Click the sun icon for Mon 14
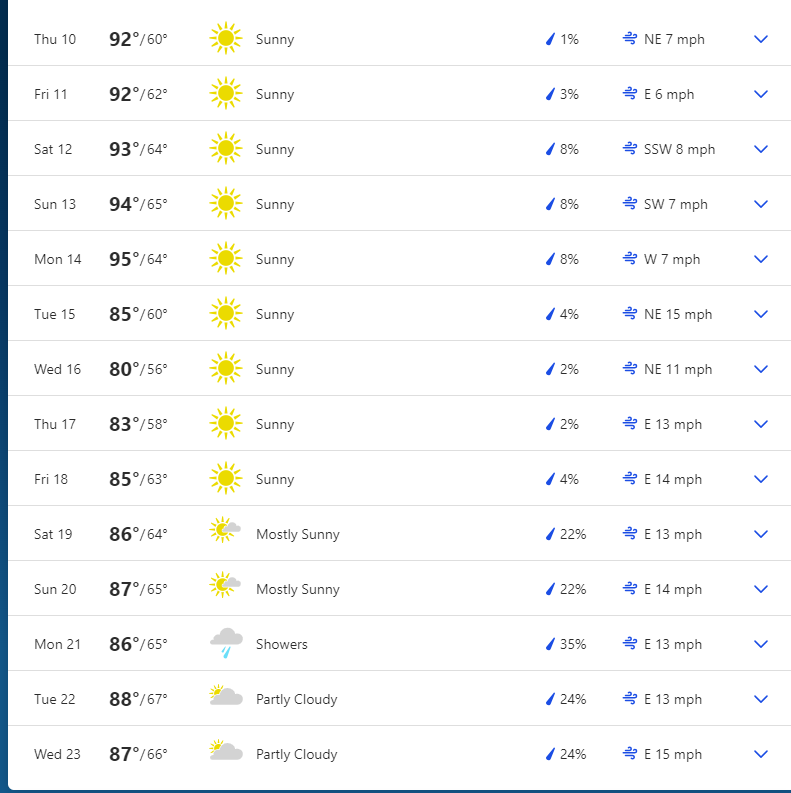 pos(225,259)
